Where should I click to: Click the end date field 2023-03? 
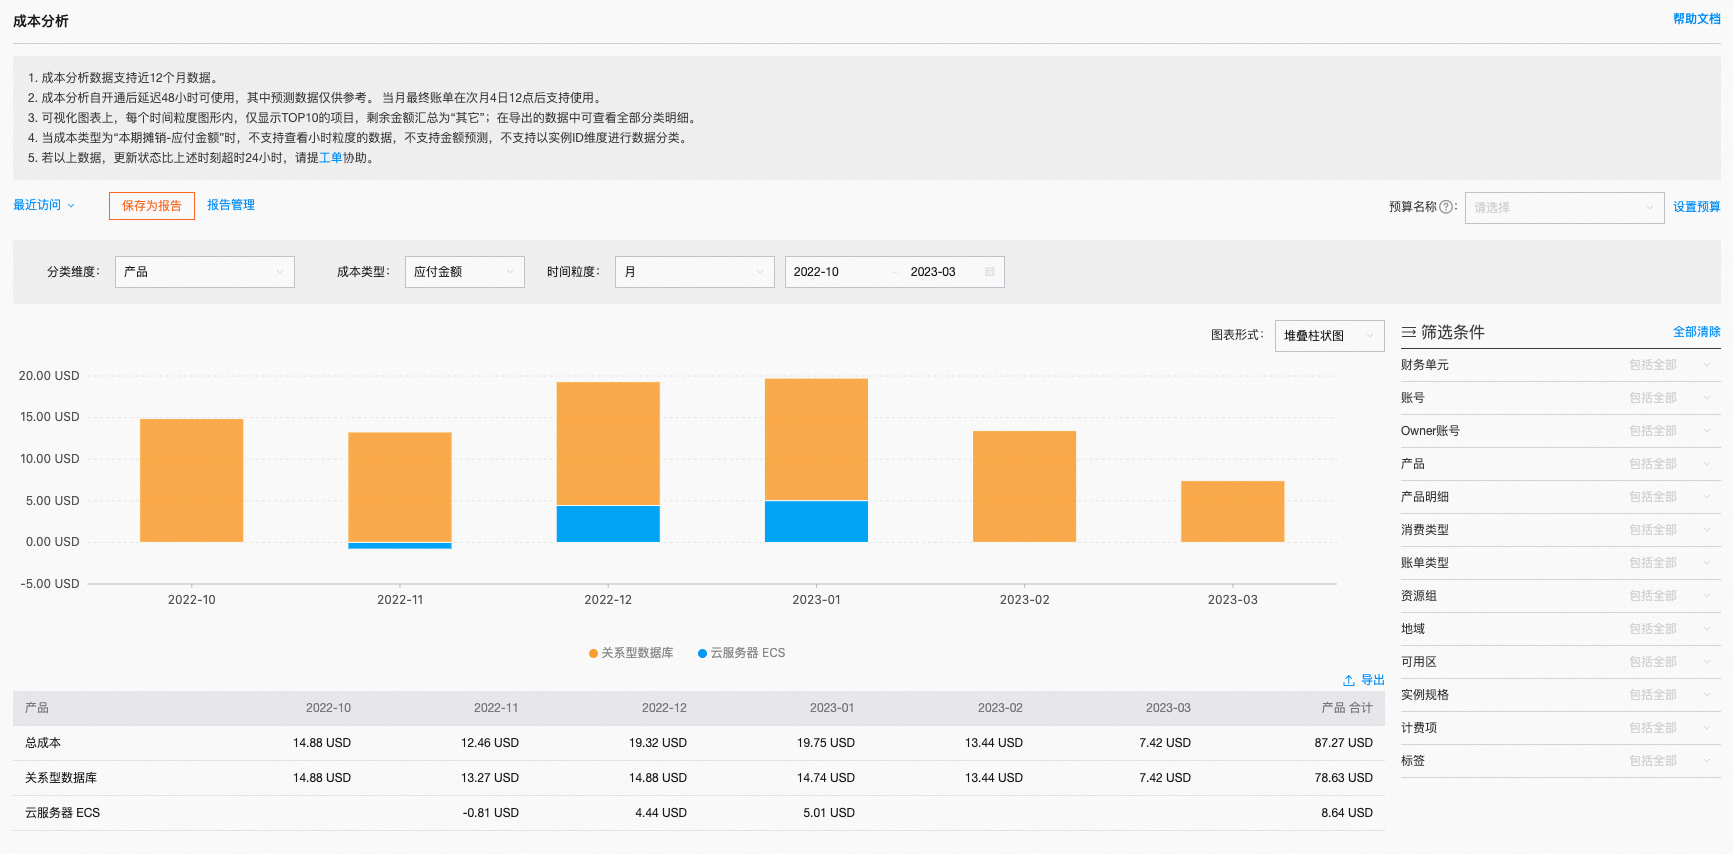coord(933,272)
